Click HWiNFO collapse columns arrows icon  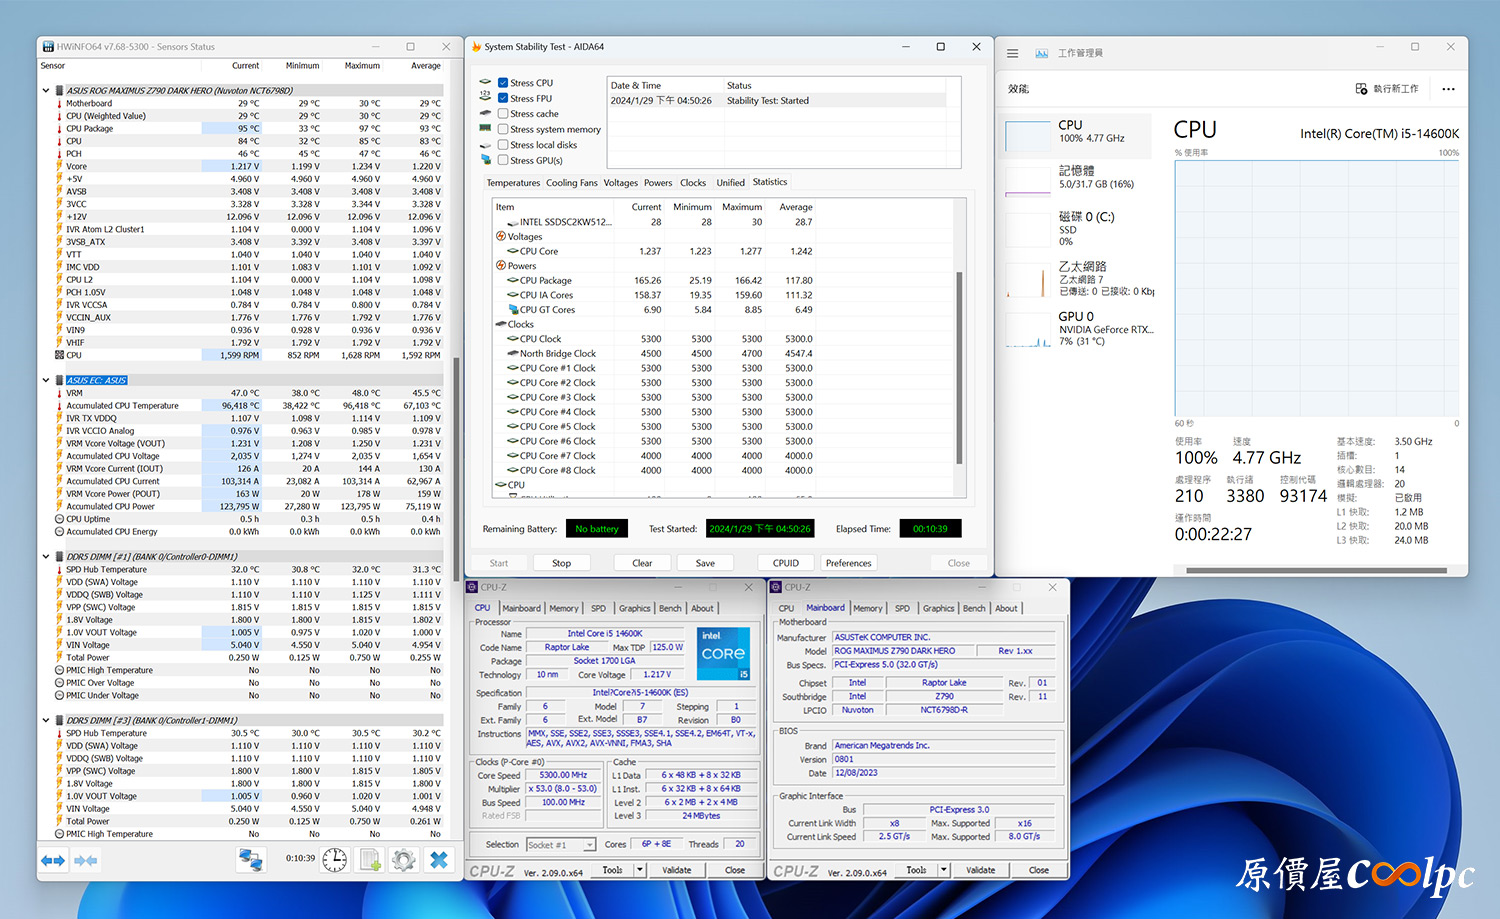click(x=86, y=860)
